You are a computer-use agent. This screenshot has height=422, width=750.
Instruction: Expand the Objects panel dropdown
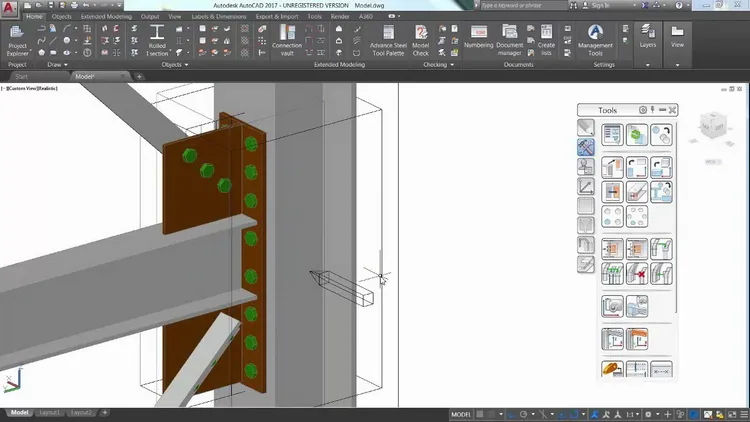click(x=175, y=65)
